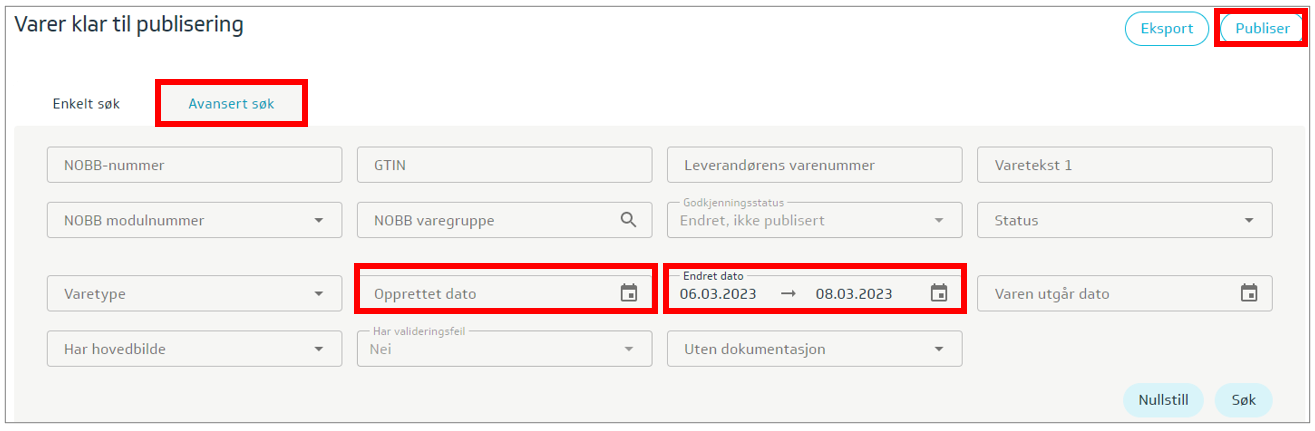Open calendar for Varen utgår dato
1315x431 pixels.
point(1248,293)
